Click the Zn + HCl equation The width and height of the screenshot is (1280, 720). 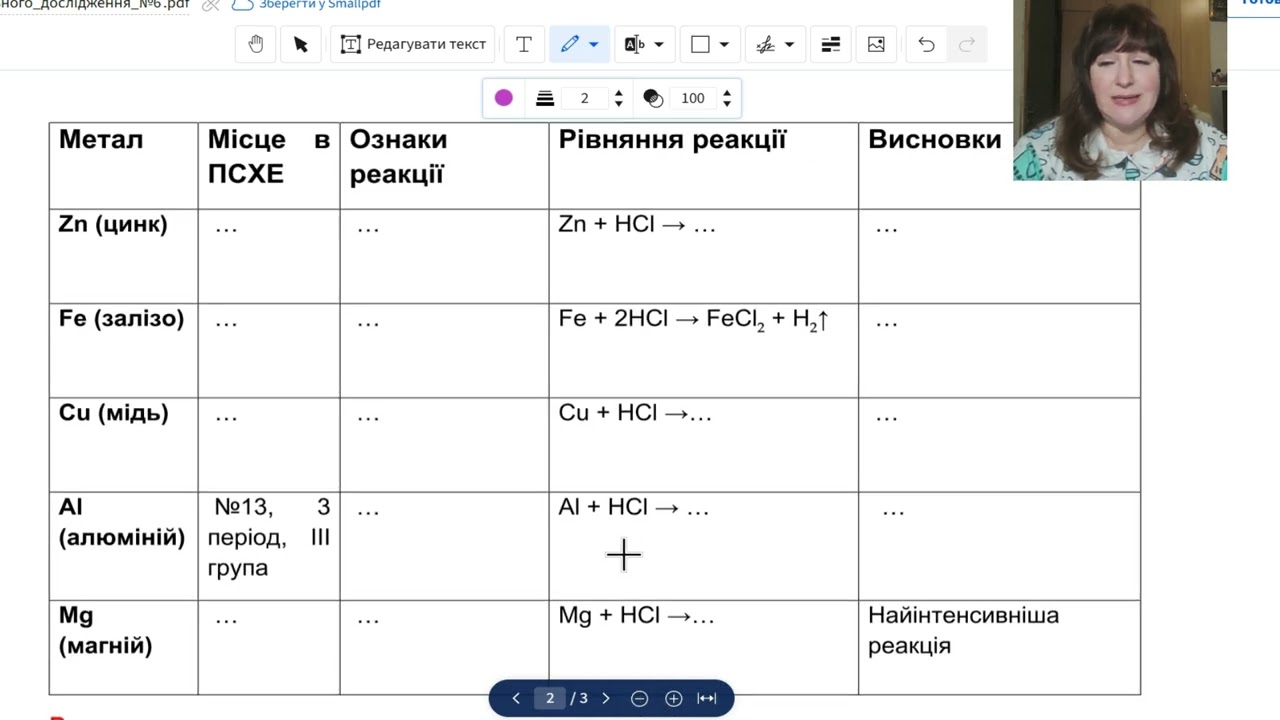[637, 224]
